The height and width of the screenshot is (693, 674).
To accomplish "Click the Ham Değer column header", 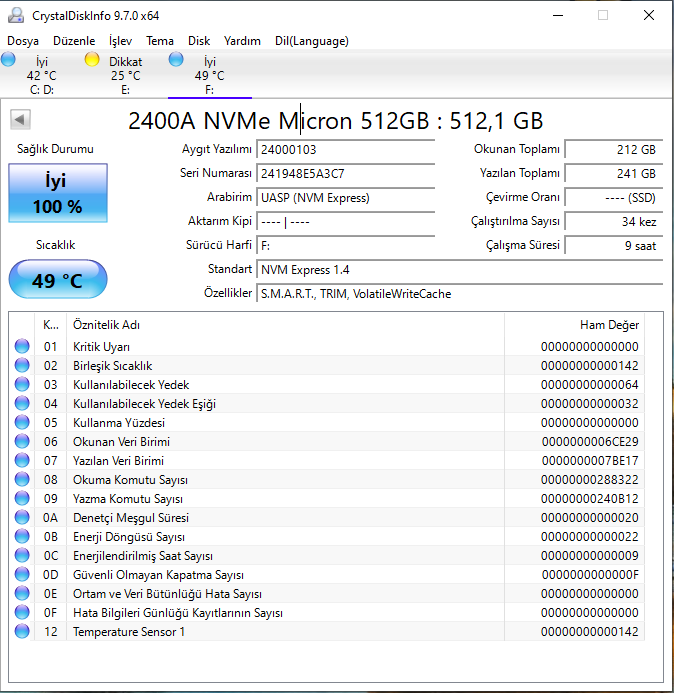I will pos(574,325).
